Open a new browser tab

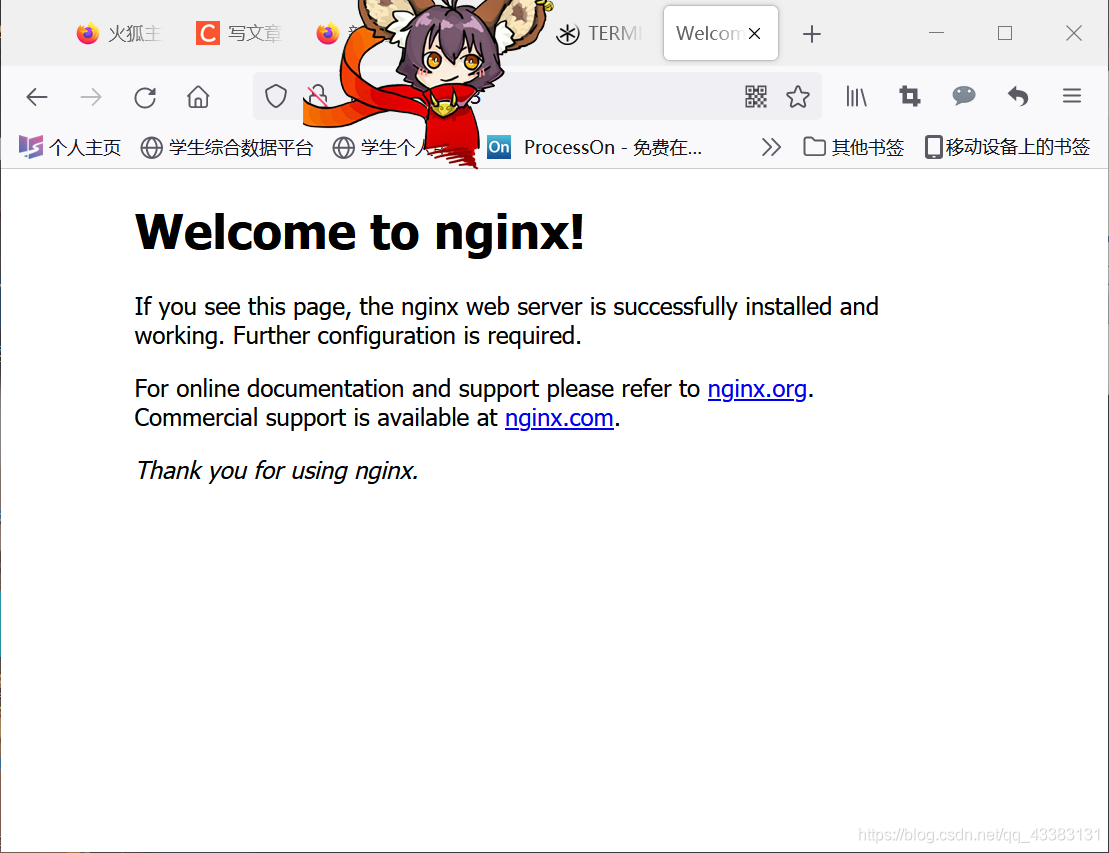click(812, 33)
